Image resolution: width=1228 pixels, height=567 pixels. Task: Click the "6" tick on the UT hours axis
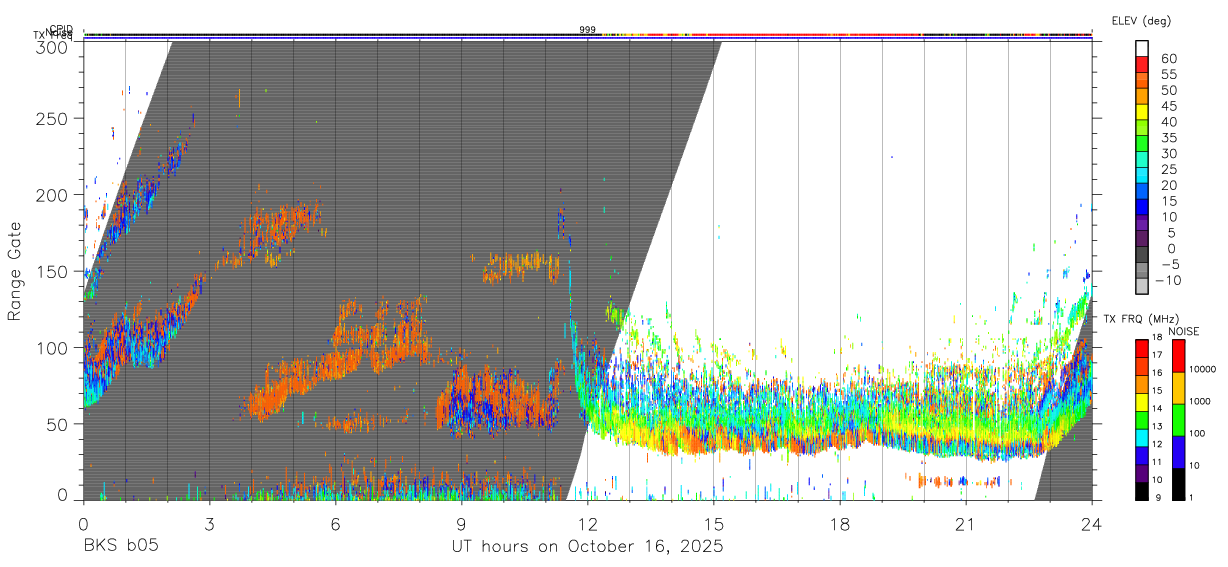pos(335,524)
